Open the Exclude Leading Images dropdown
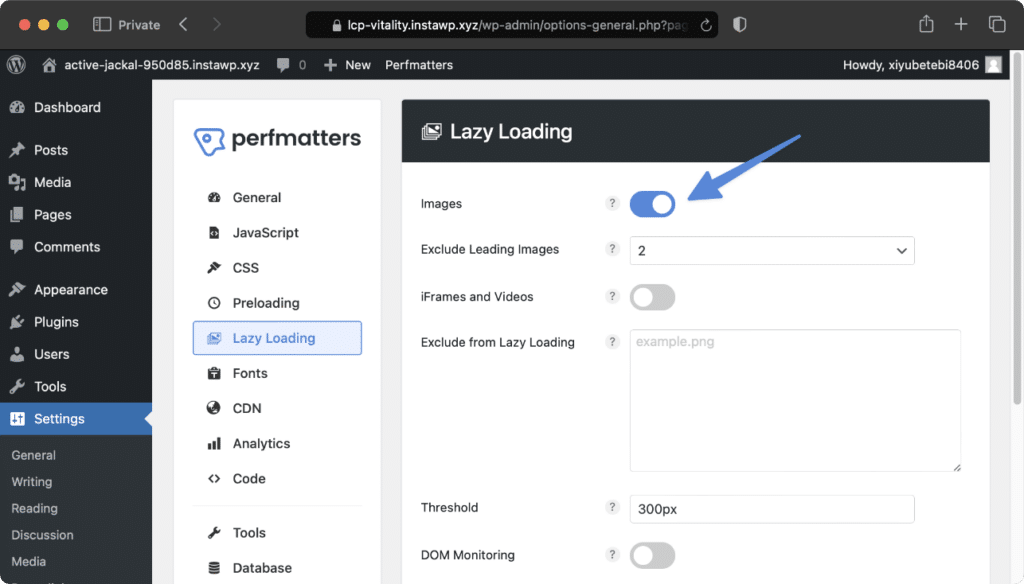 pos(772,251)
